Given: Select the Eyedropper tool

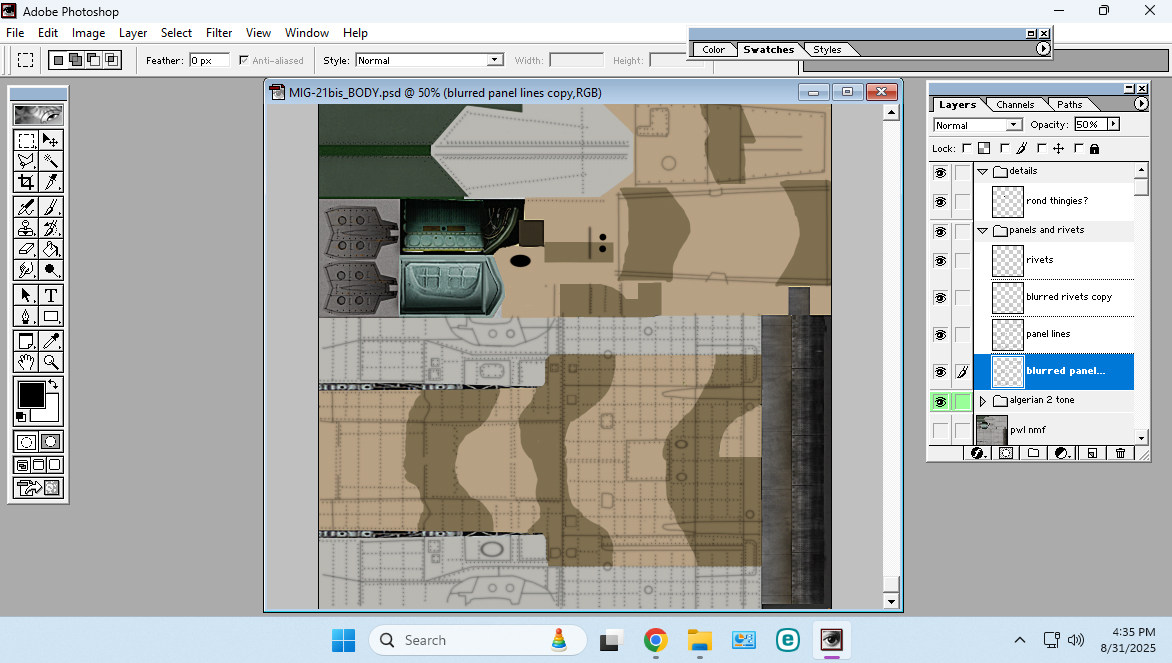Looking at the screenshot, I should (51, 342).
